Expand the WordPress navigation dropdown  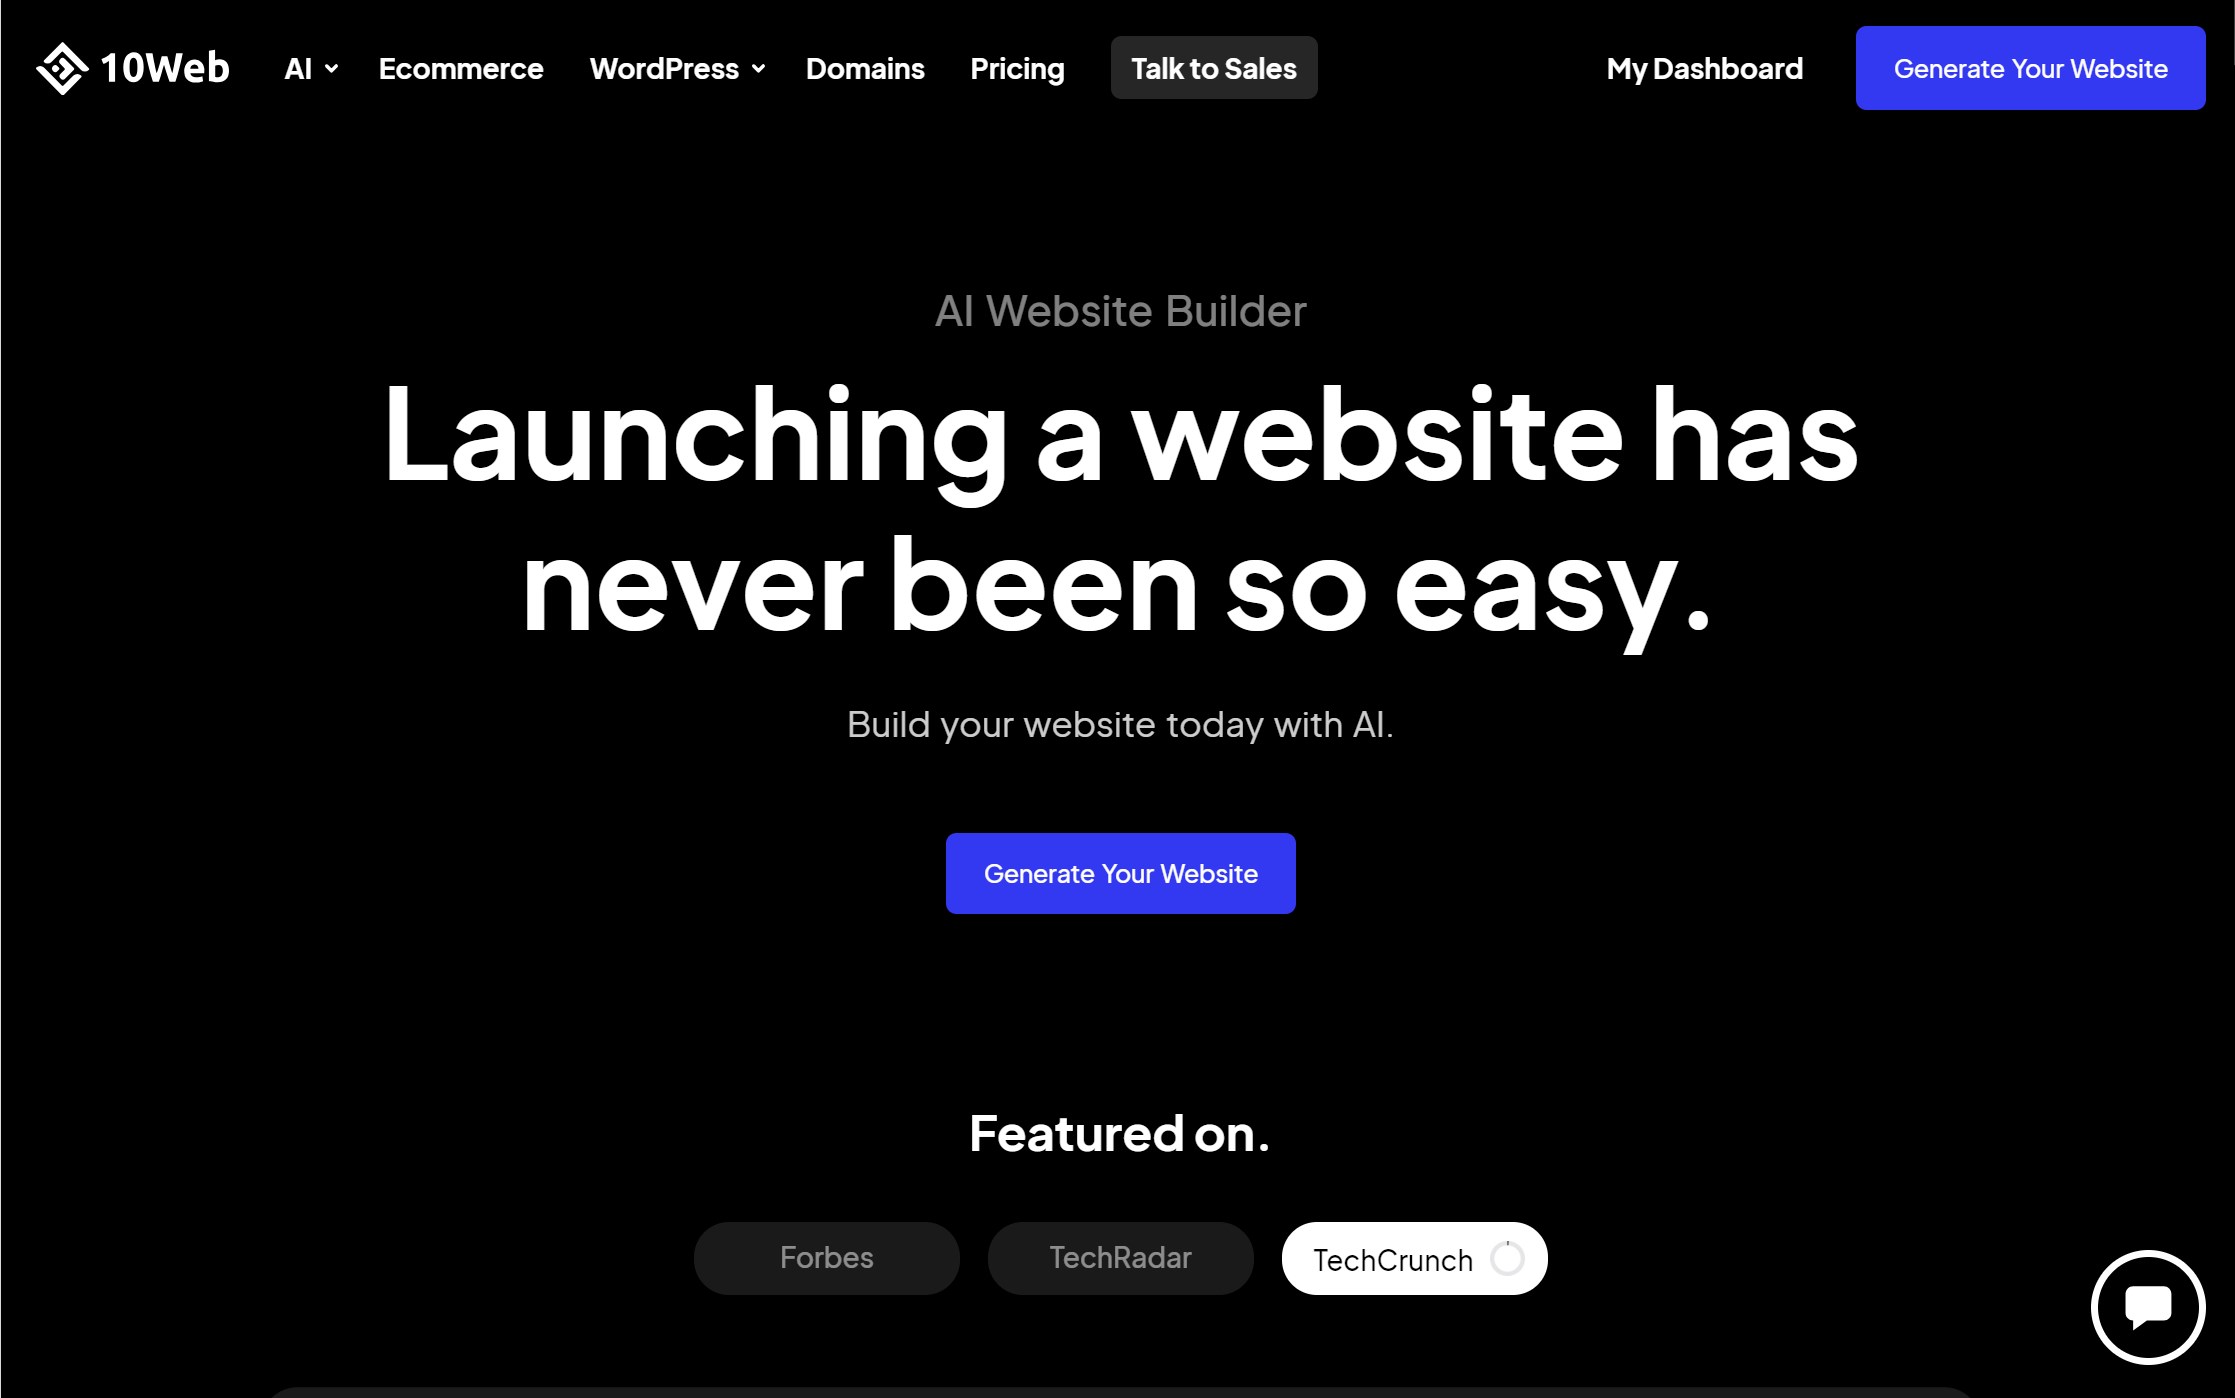tap(673, 68)
